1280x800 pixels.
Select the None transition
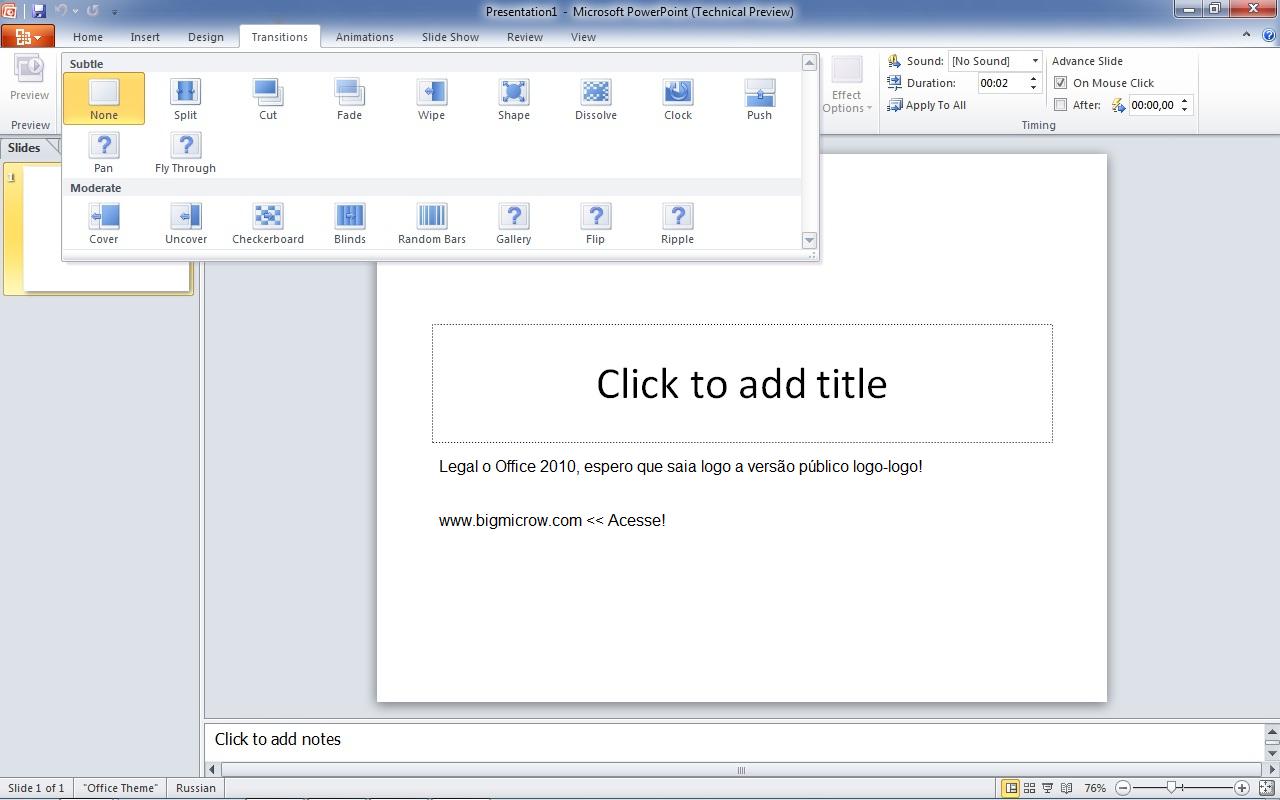click(x=104, y=98)
